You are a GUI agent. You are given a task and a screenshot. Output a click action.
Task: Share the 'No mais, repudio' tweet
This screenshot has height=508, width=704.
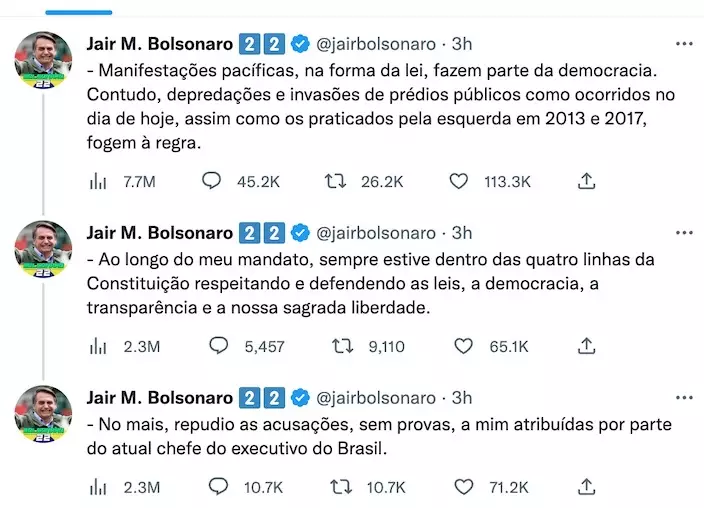pyautogui.click(x=588, y=487)
